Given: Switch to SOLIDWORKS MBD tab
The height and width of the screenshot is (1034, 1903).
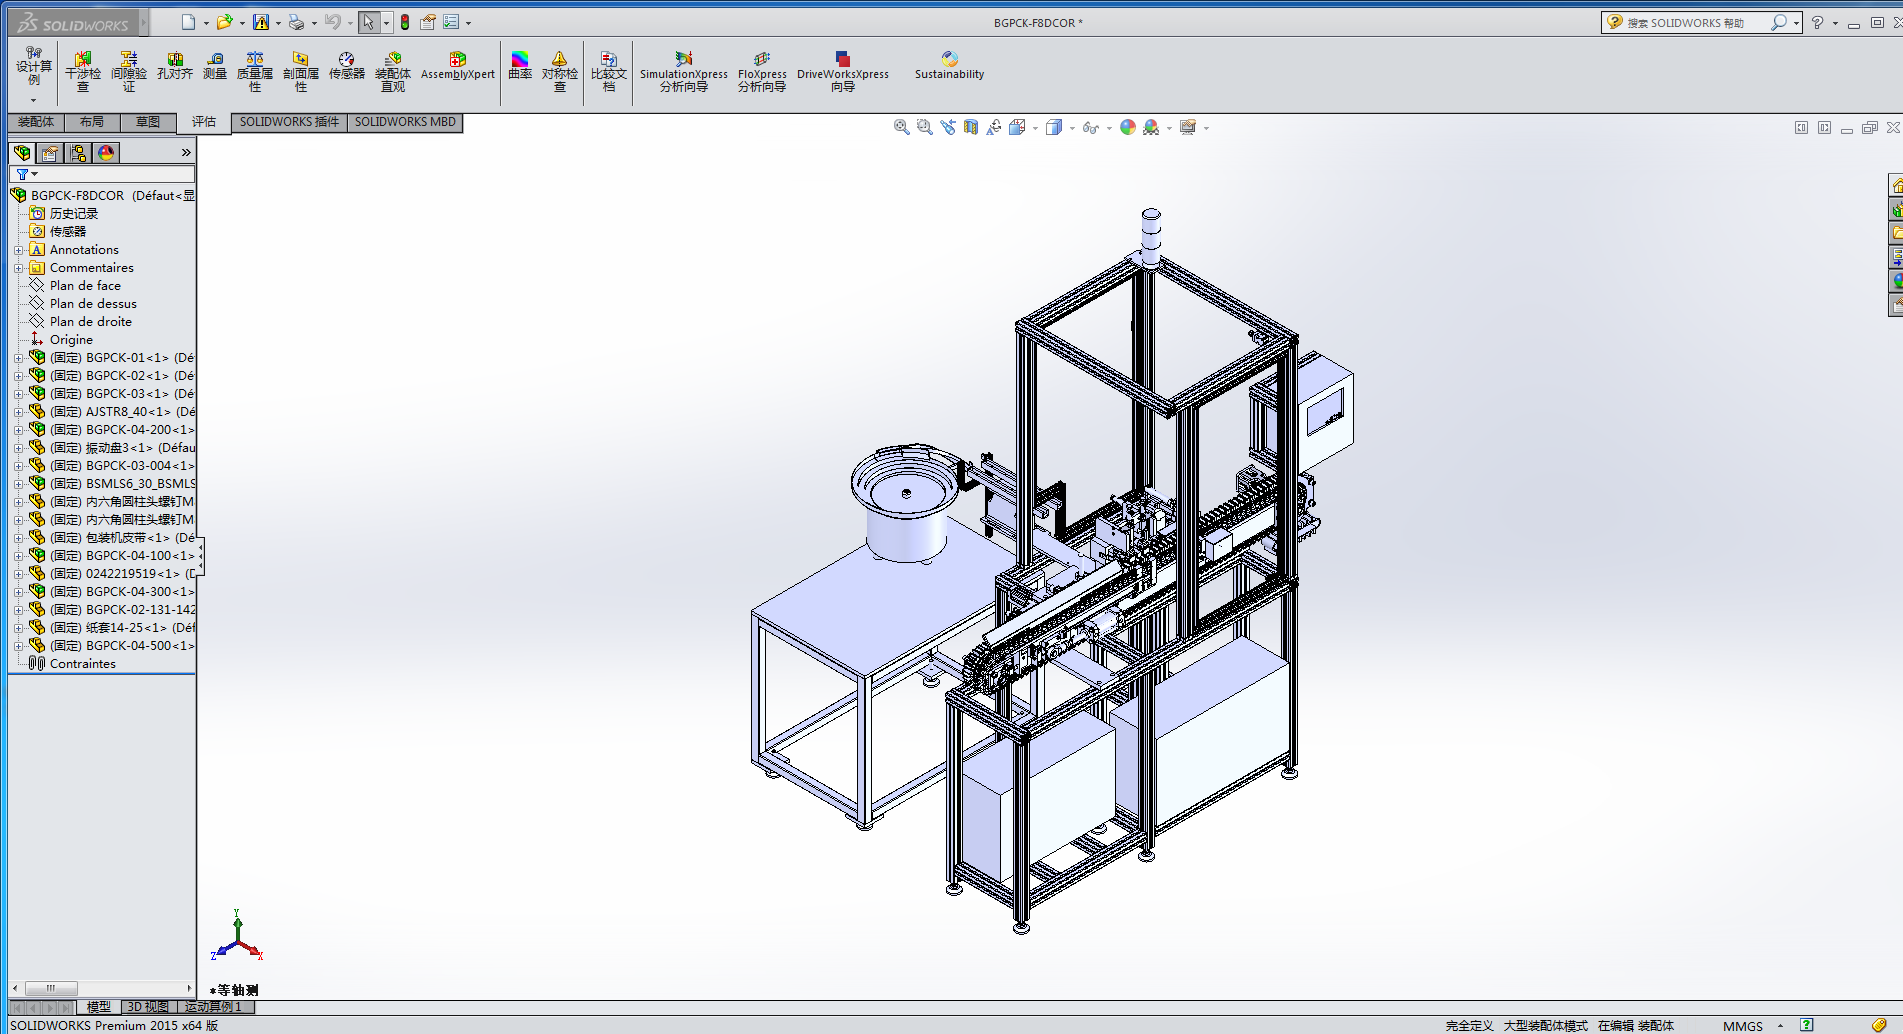Looking at the screenshot, I should tap(405, 122).
